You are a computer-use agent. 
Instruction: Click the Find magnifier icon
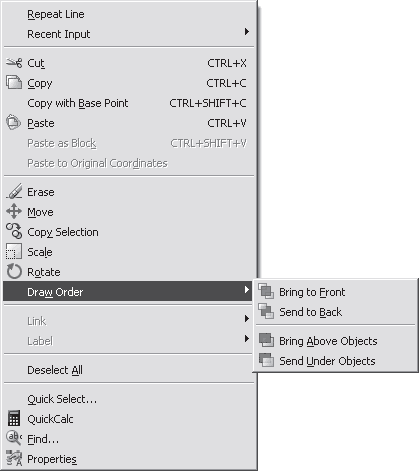14,439
